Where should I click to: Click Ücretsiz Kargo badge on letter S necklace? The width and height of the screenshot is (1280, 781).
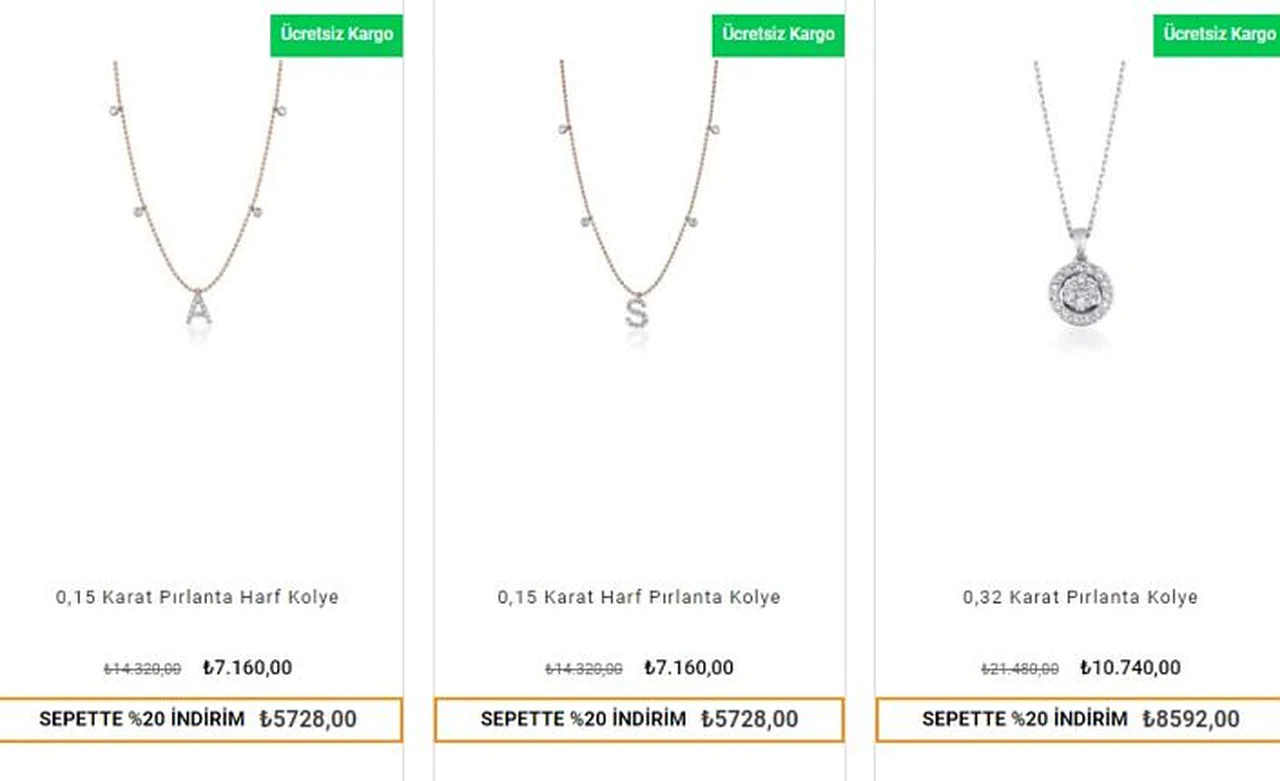pos(778,35)
